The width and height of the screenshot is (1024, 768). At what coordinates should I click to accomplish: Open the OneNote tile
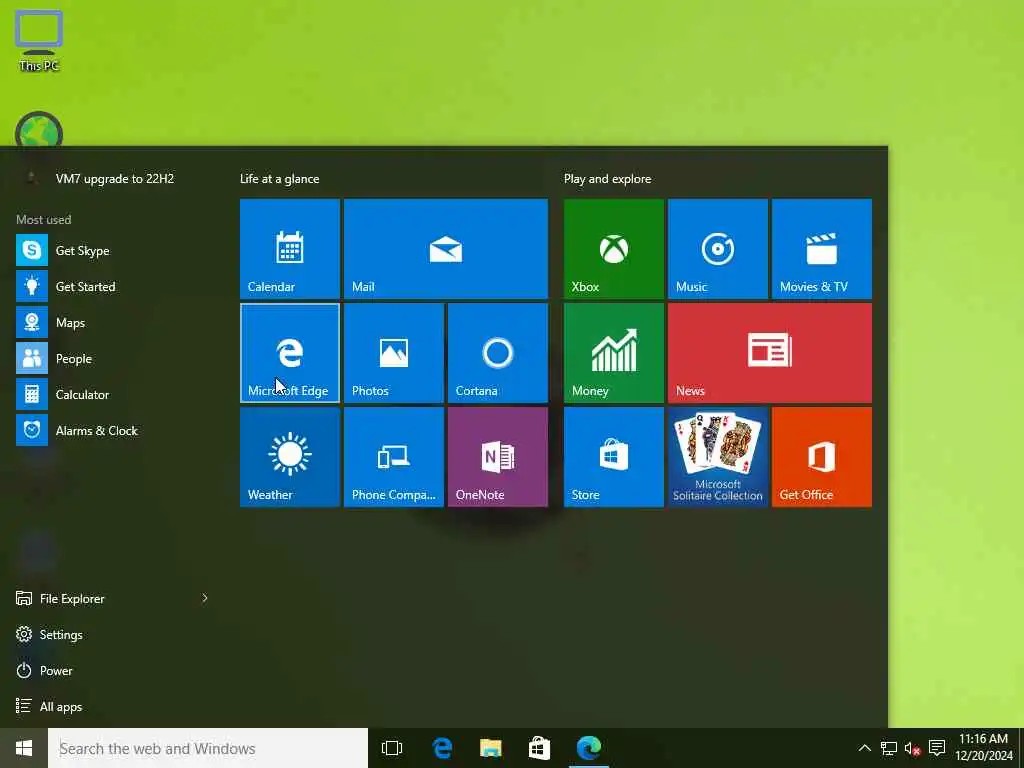pos(498,457)
